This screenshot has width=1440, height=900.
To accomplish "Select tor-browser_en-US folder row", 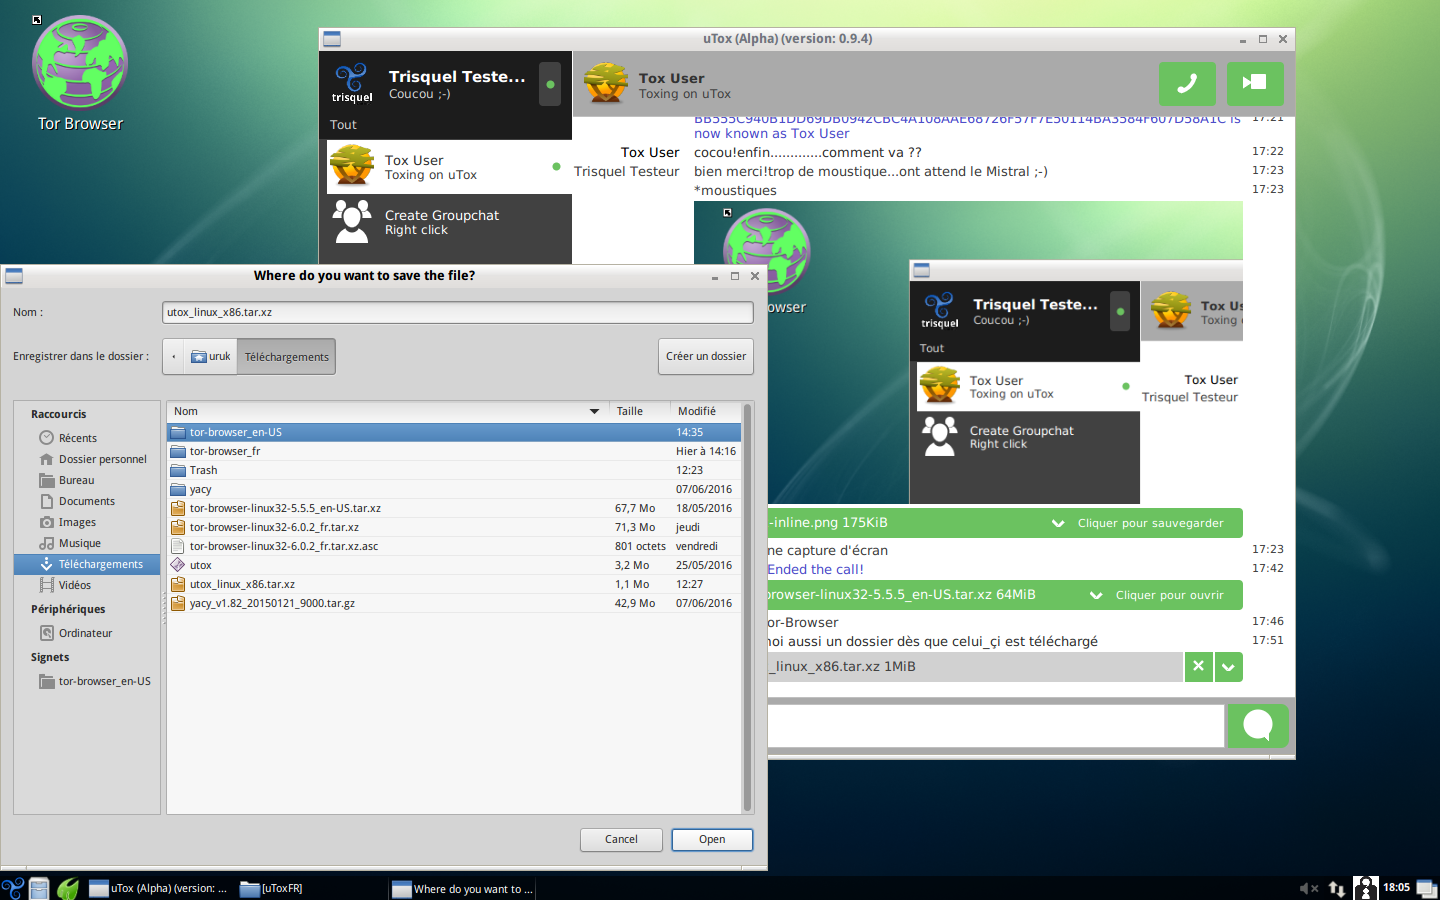I will coord(454,432).
